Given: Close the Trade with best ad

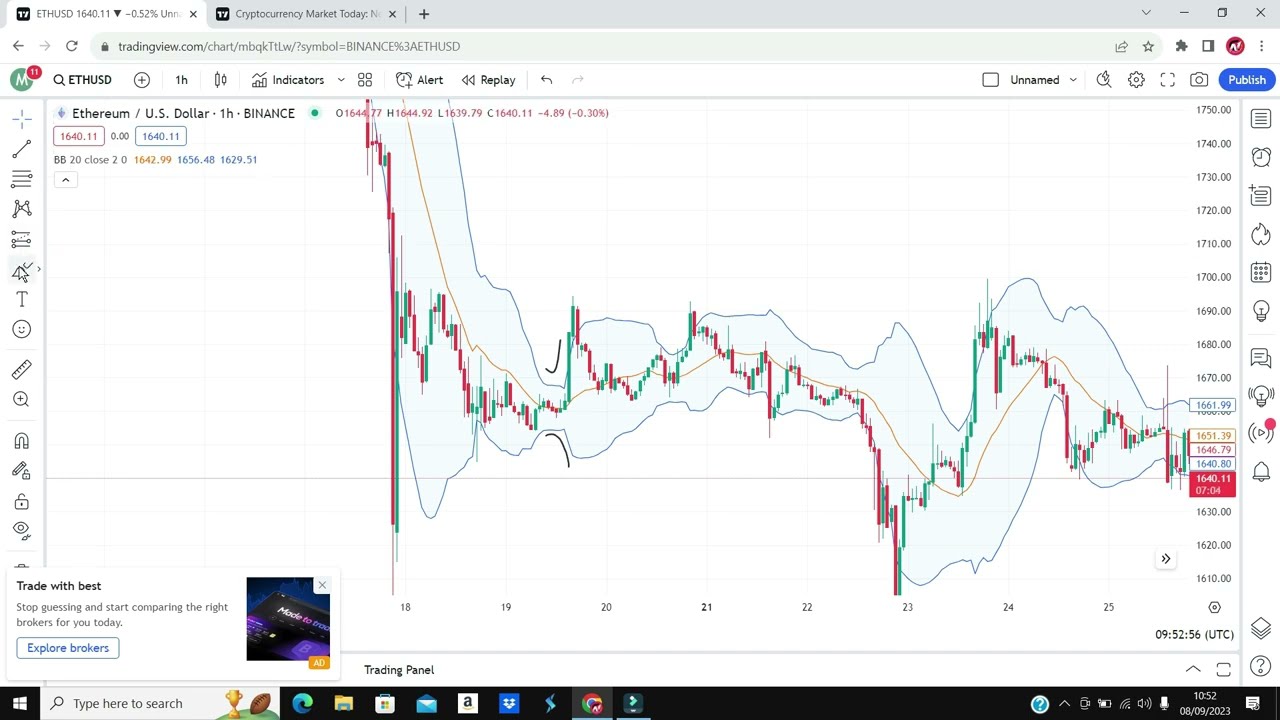Looking at the screenshot, I should pyautogui.click(x=322, y=585).
